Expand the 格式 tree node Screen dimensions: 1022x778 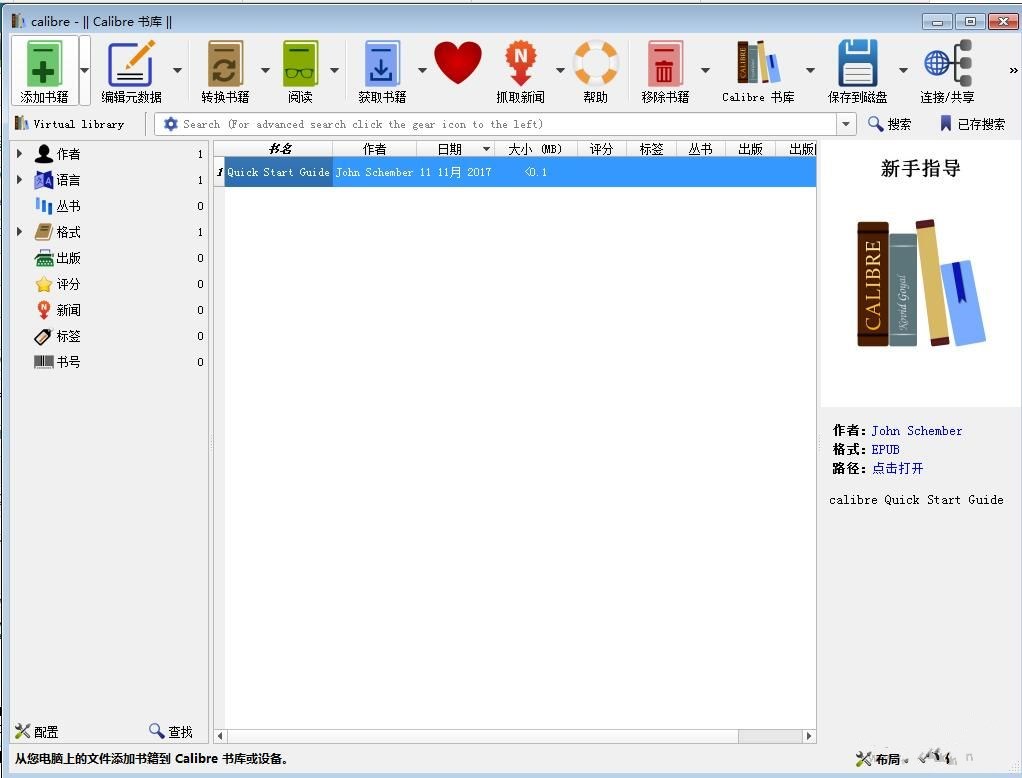[20, 231]
